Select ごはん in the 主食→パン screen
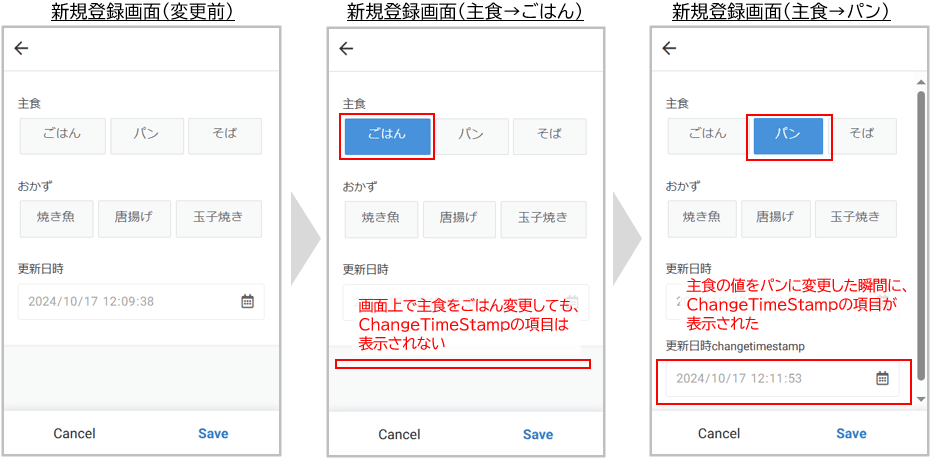The image size is (932, 459). 709,136
